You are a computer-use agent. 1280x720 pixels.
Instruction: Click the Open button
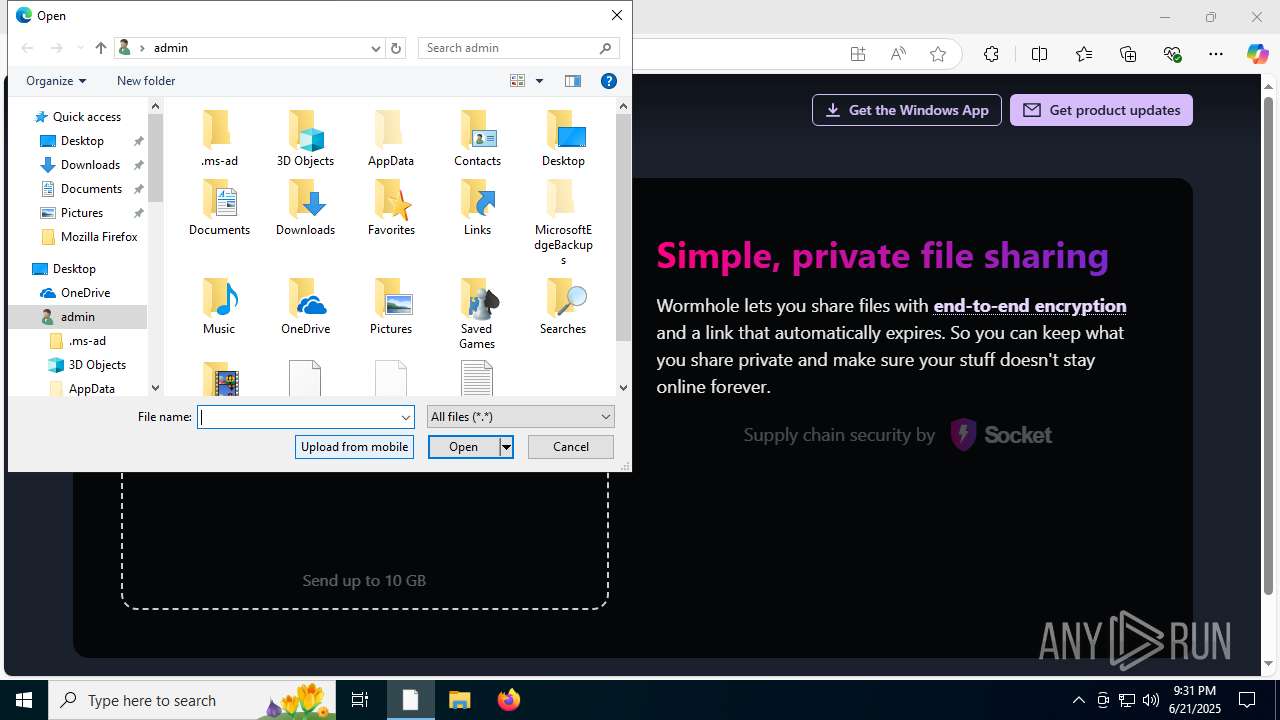click(464, 447)
